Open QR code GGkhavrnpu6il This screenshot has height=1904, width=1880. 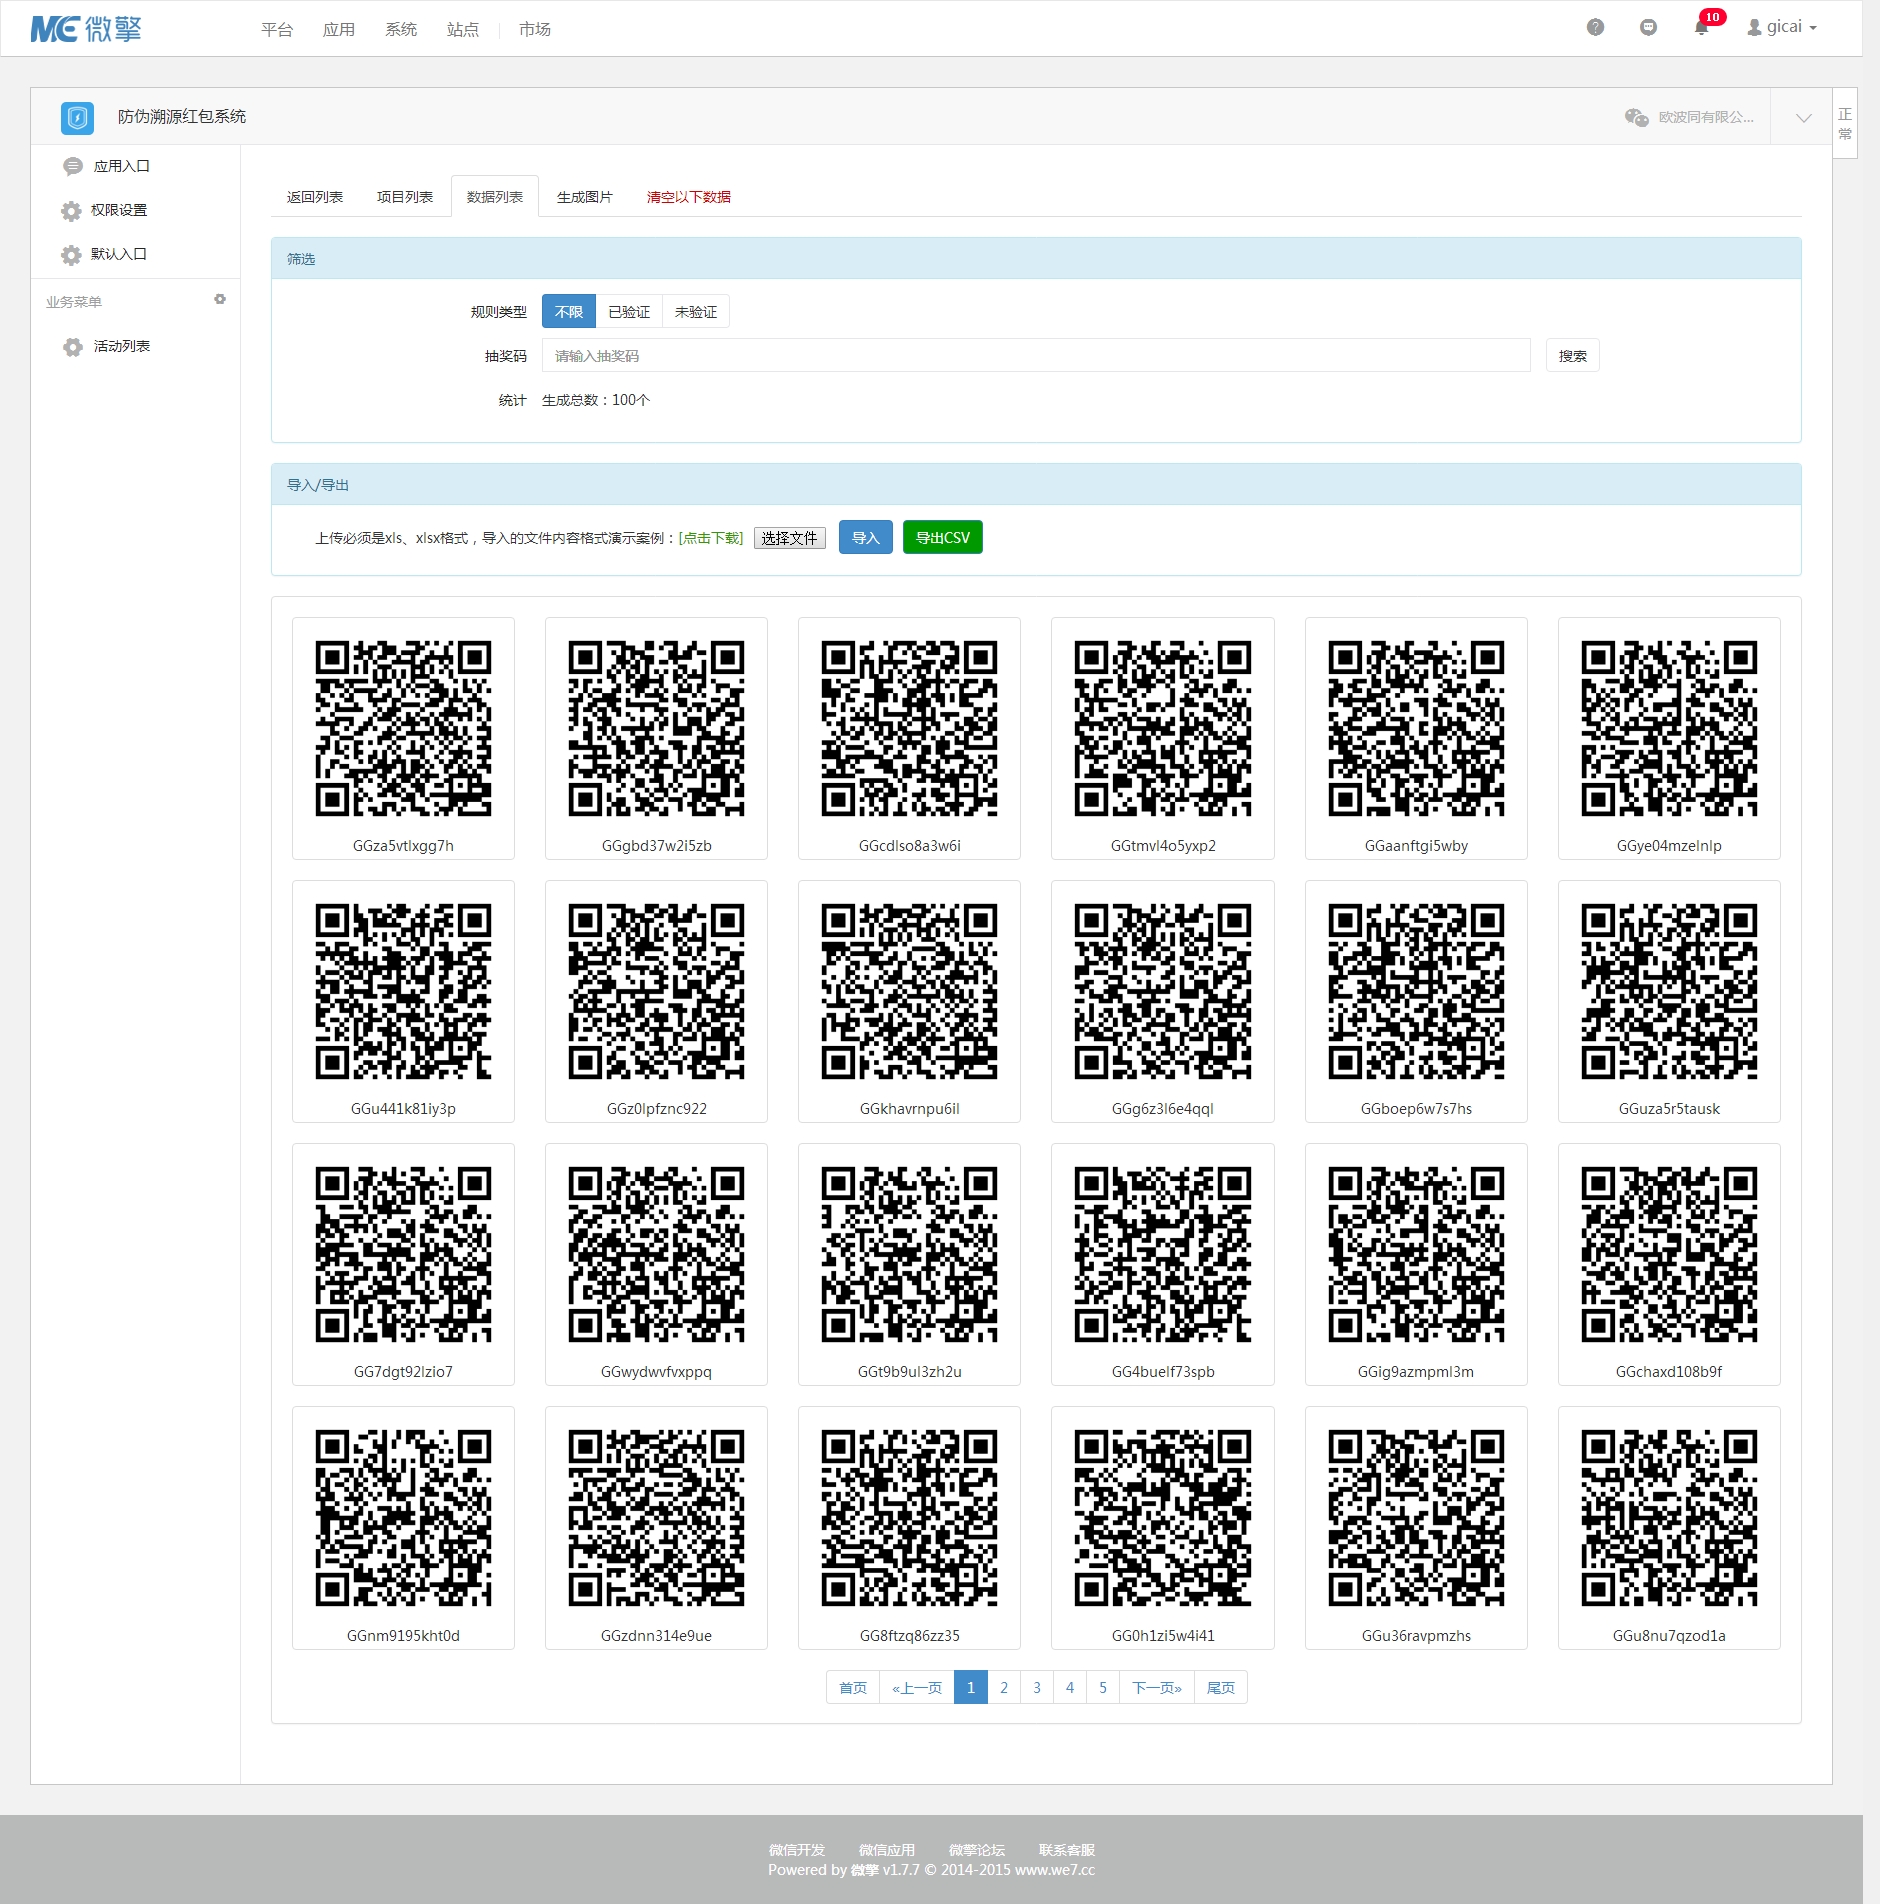click(910, 992)
